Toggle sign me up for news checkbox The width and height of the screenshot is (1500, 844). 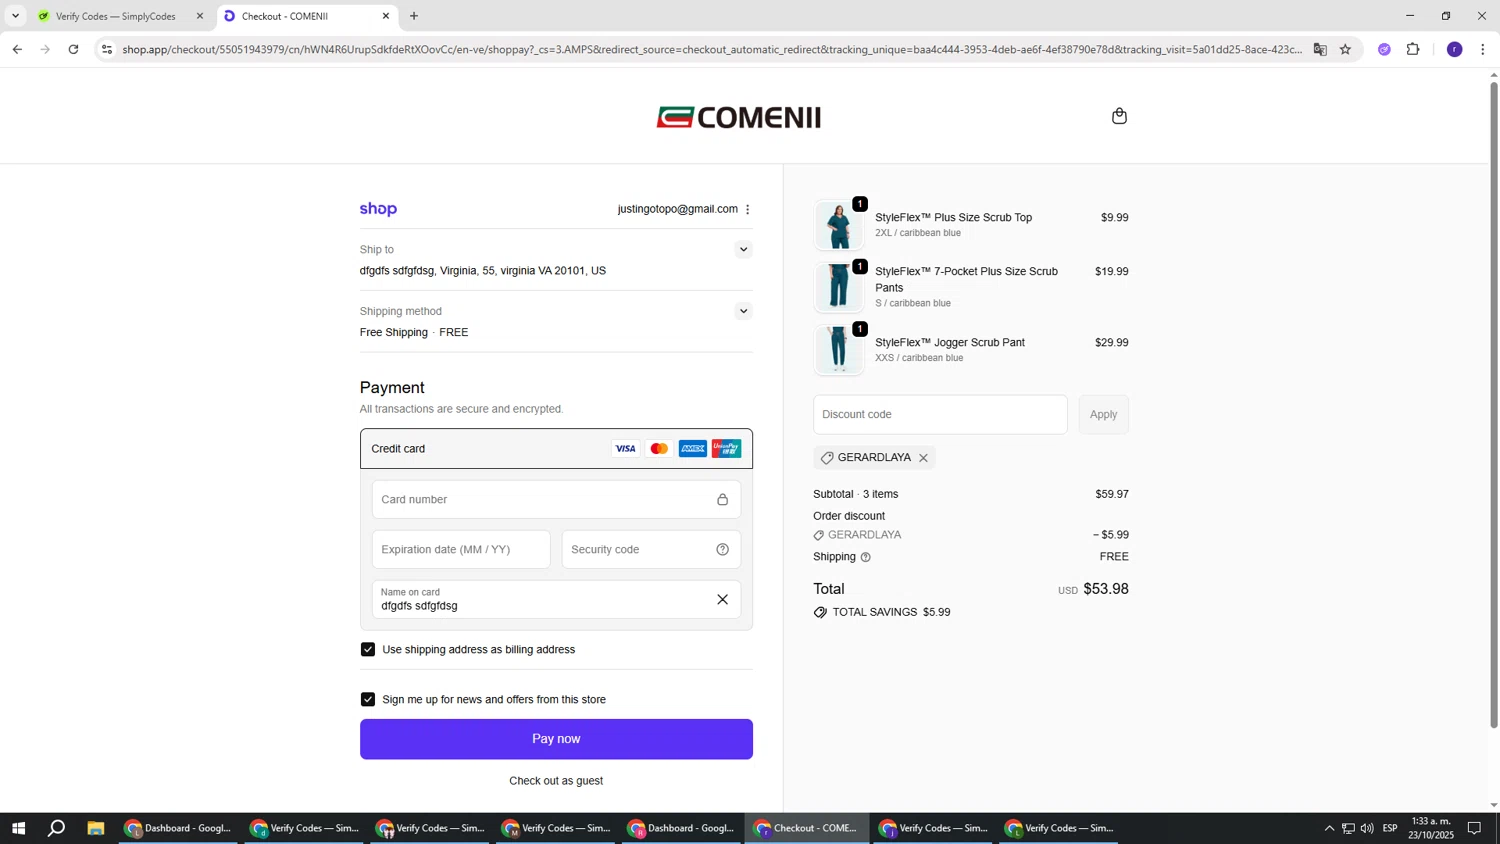click(368, 700)
